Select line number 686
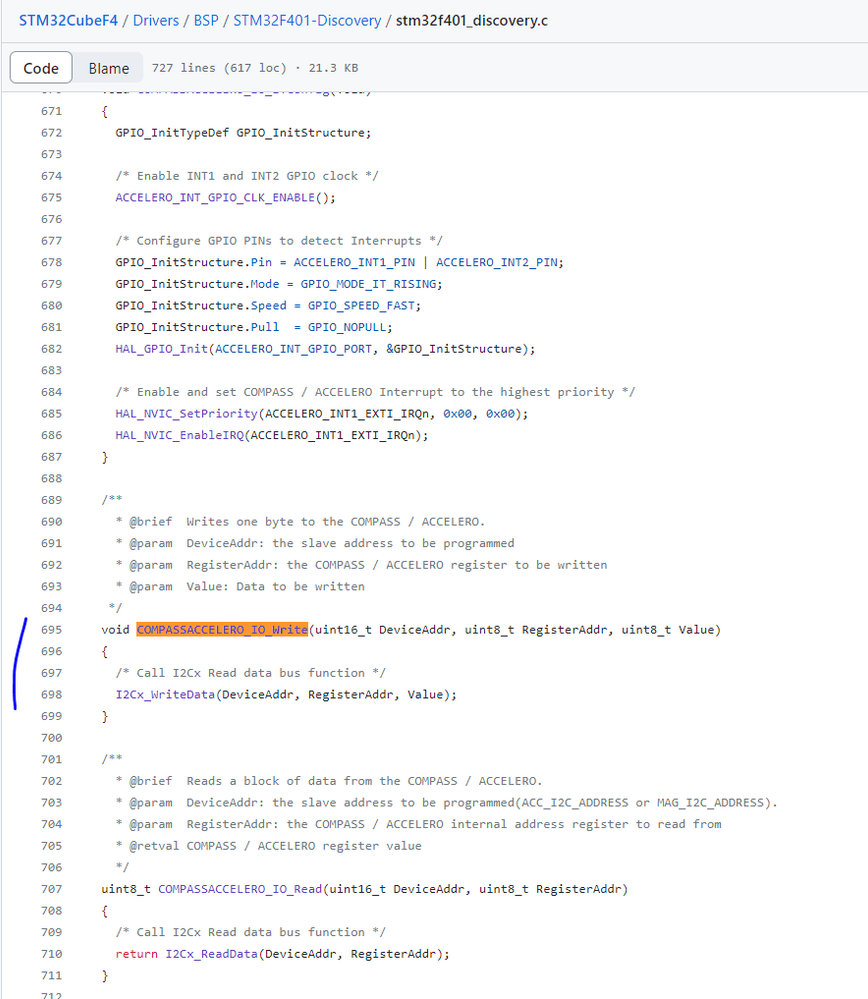The width and height of the screenshot is (868, 999). pos(52,435)
